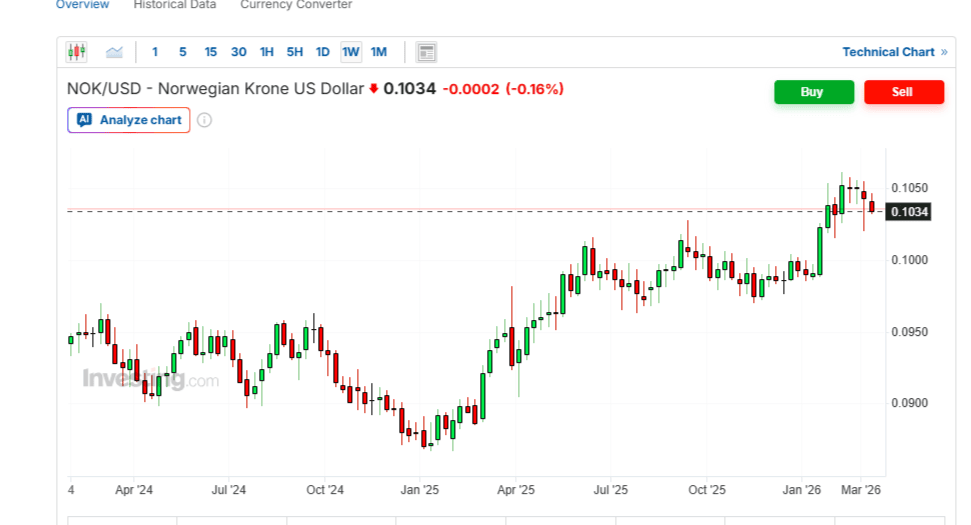Go to the Overview tab
This screenshot has height=525, width=971.
pos(82,5)
